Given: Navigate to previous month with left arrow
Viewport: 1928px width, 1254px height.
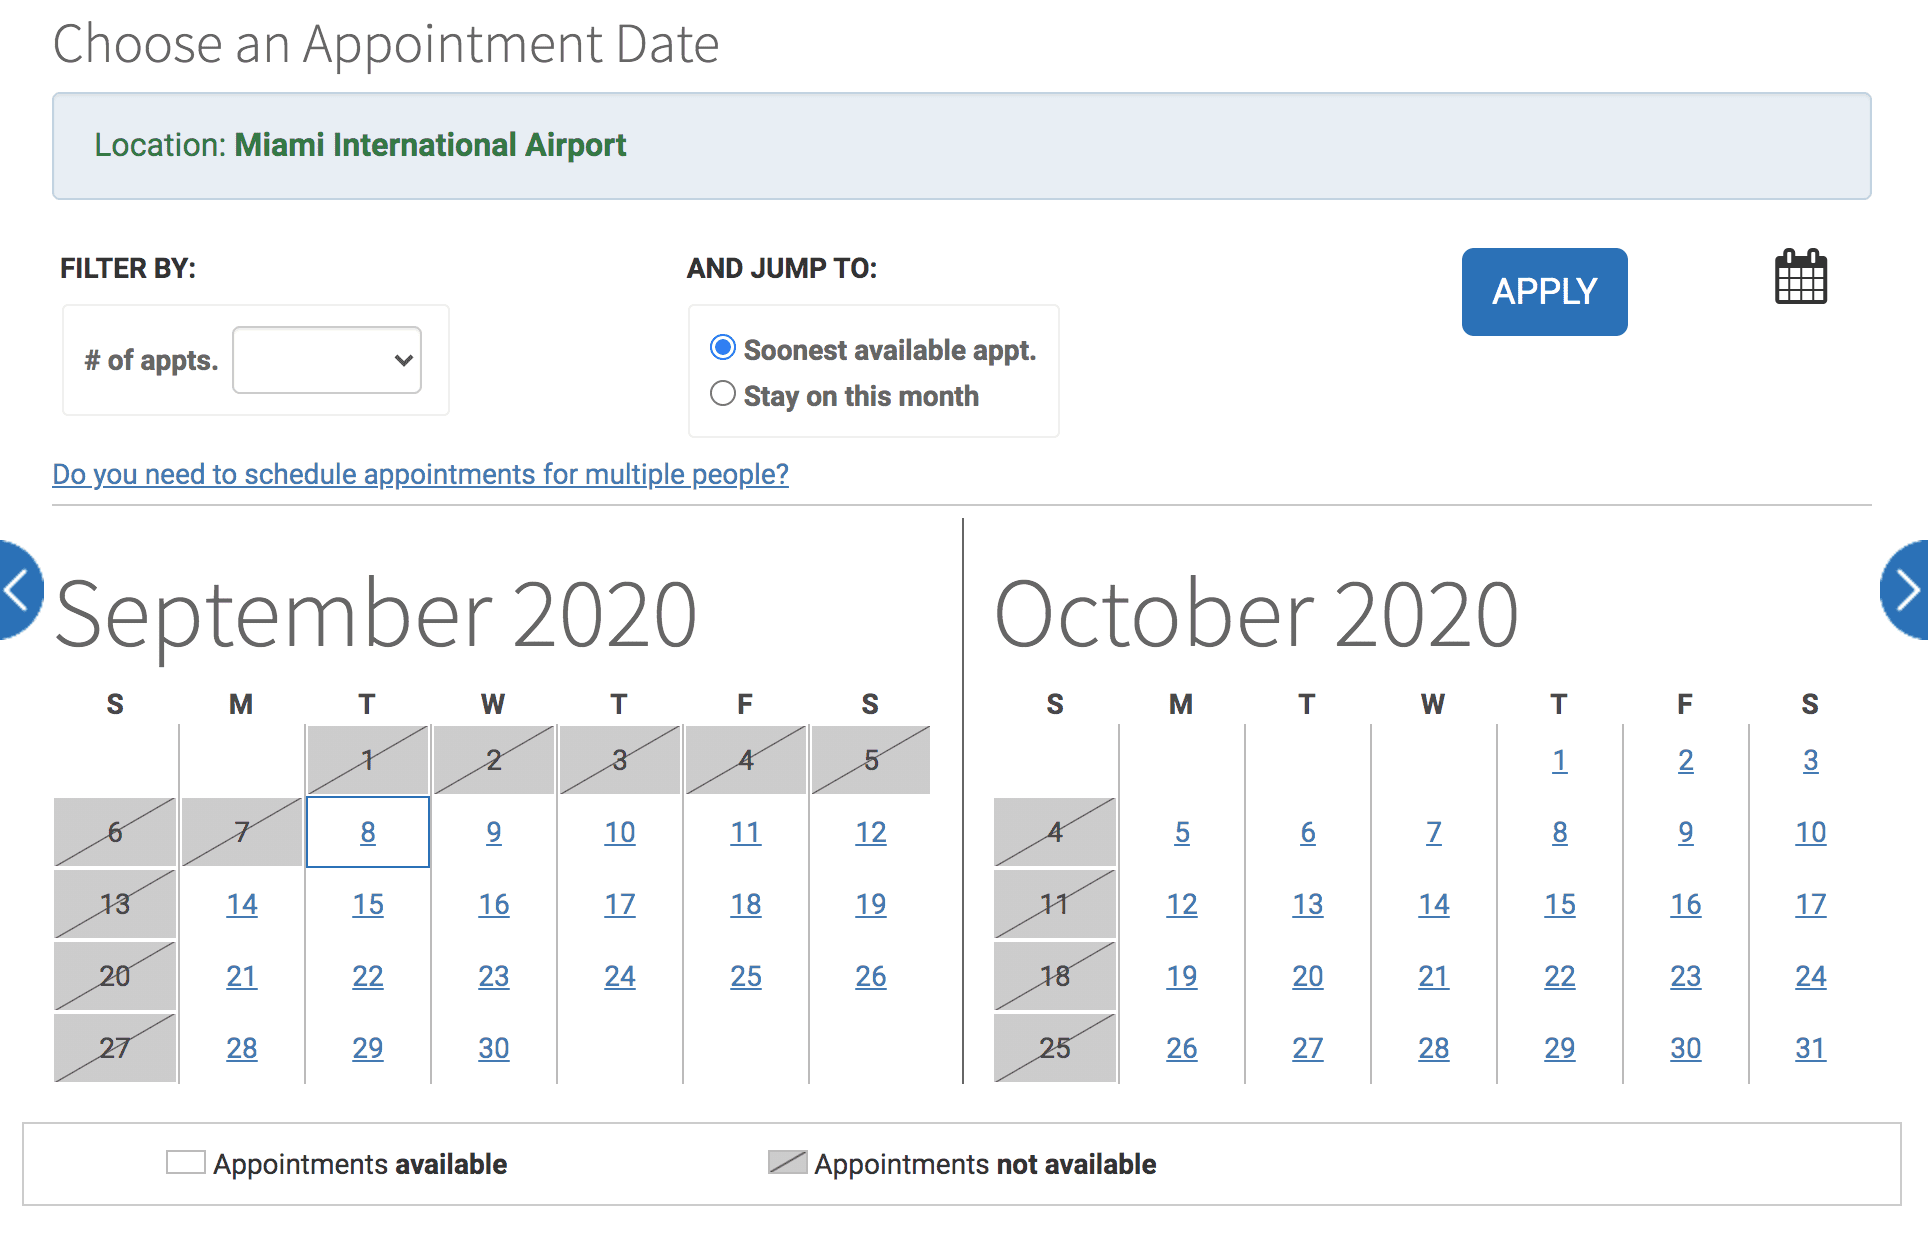Looking at the screenshot, I should point(14,591).
